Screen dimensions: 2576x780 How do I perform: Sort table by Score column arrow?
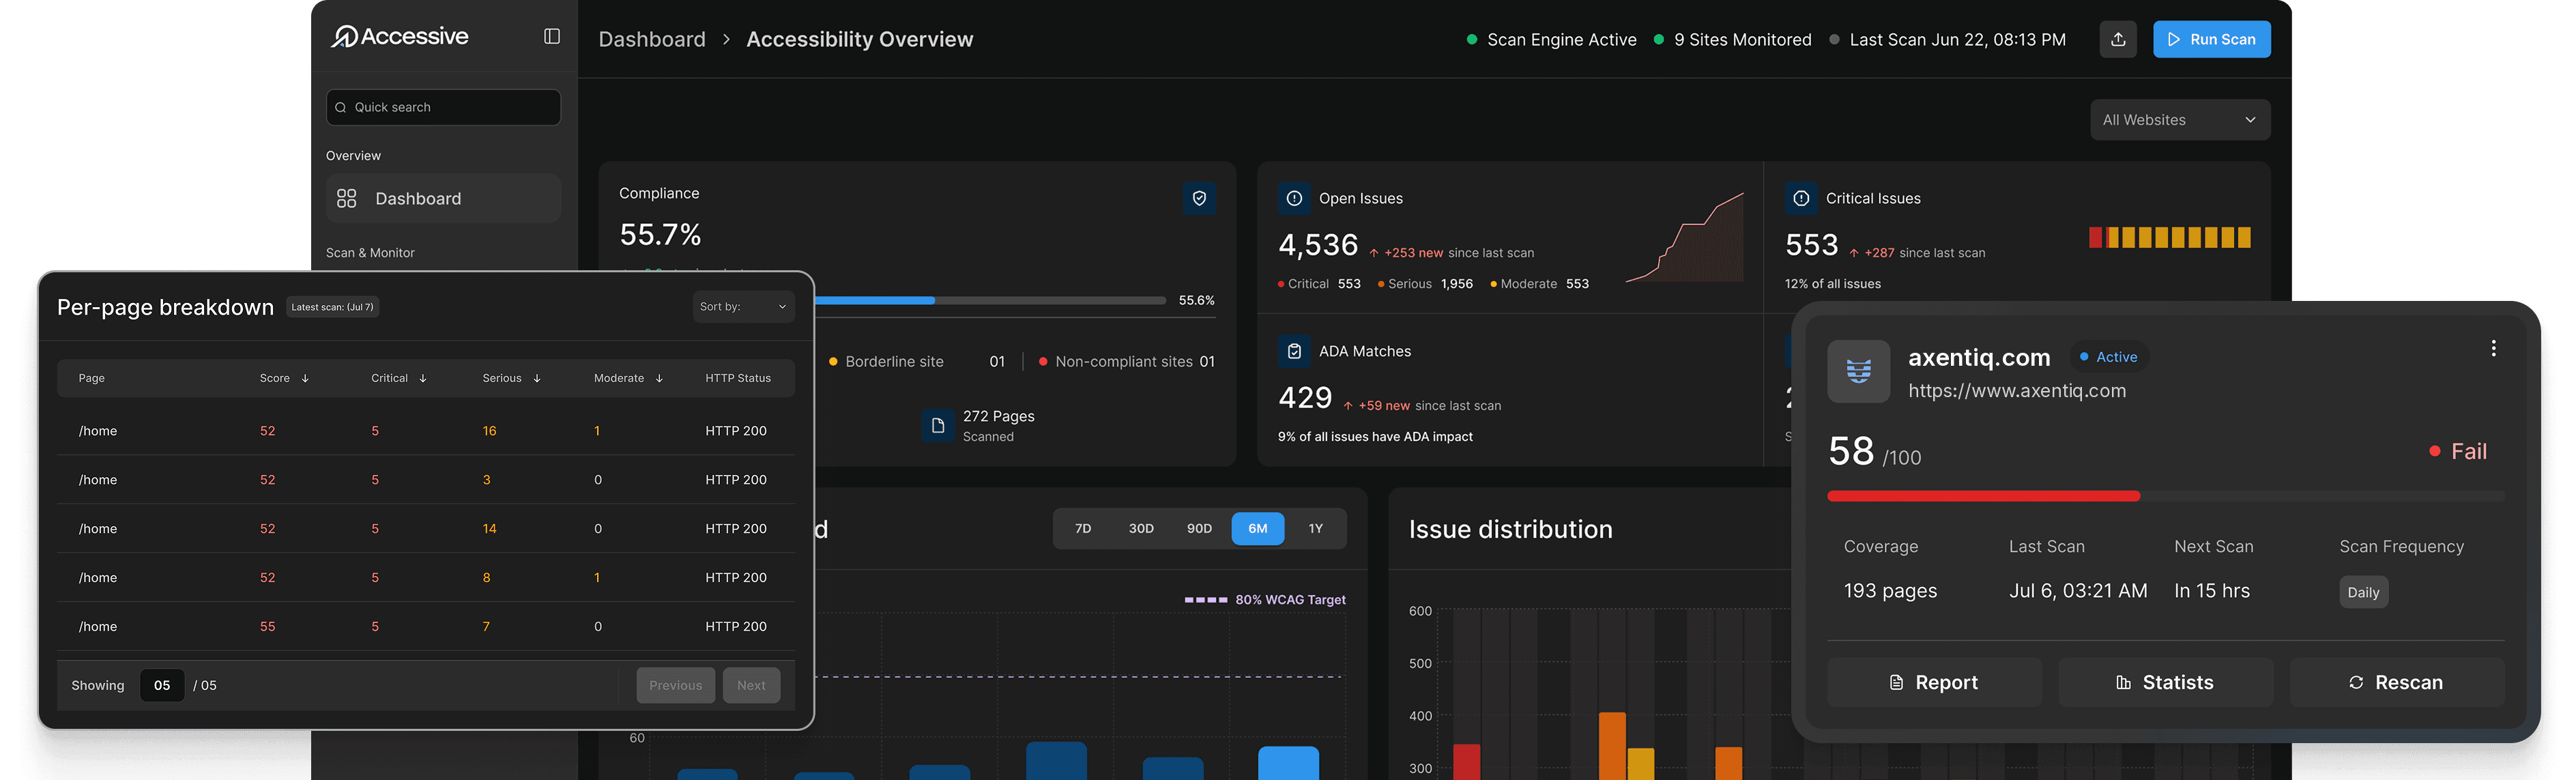click(x=305, y=378)
